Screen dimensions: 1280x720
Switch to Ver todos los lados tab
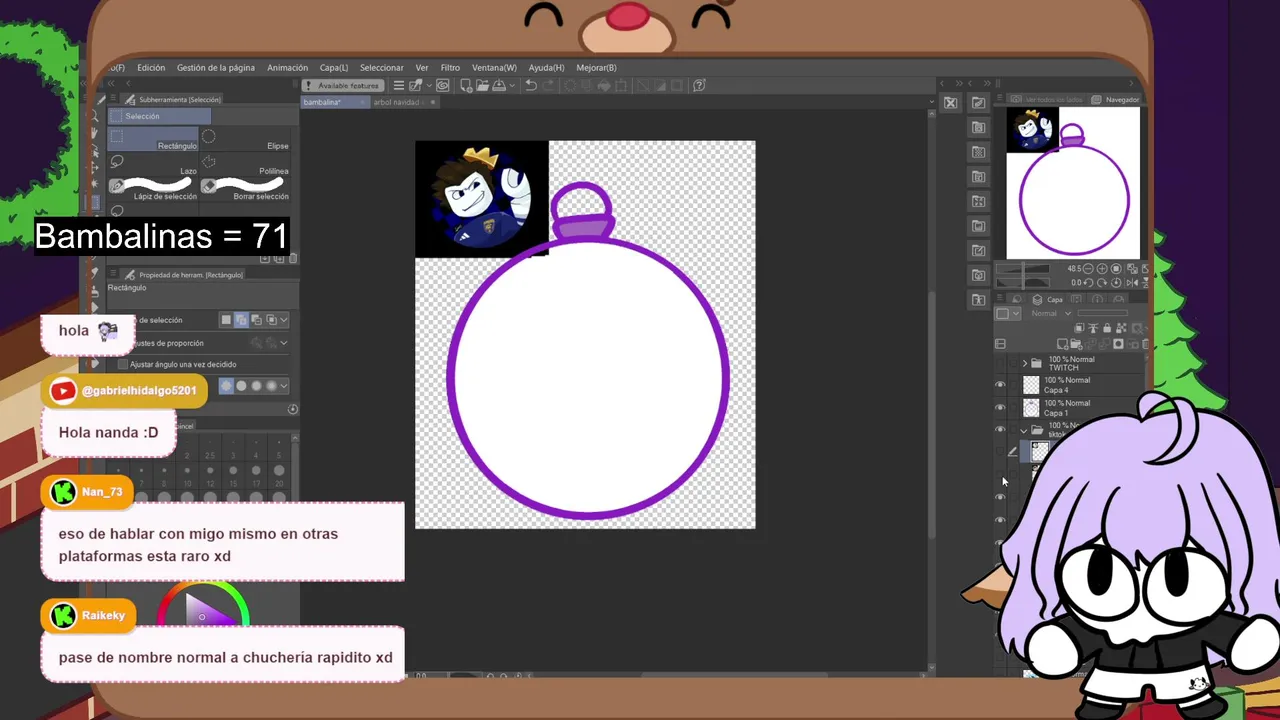pos(1046,100)
